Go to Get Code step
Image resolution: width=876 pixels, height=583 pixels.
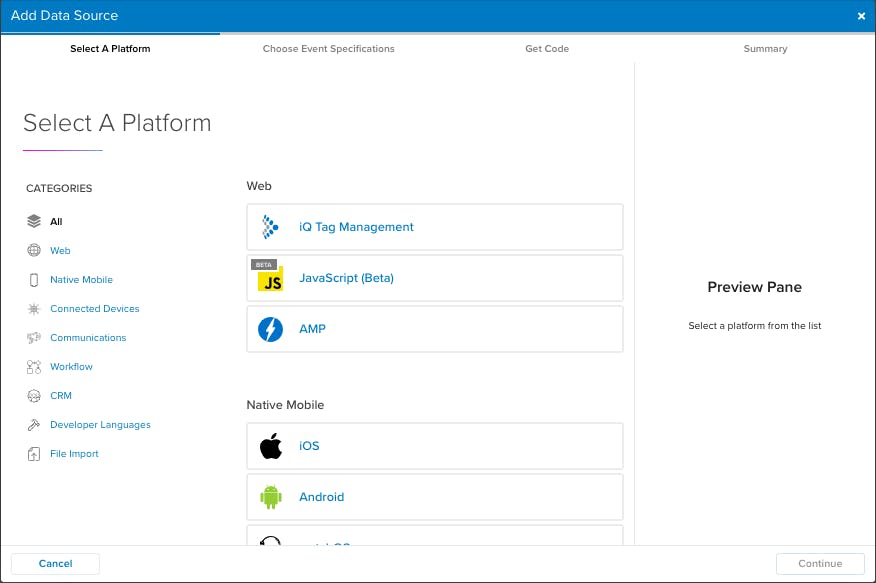click(x=547, y=49)
